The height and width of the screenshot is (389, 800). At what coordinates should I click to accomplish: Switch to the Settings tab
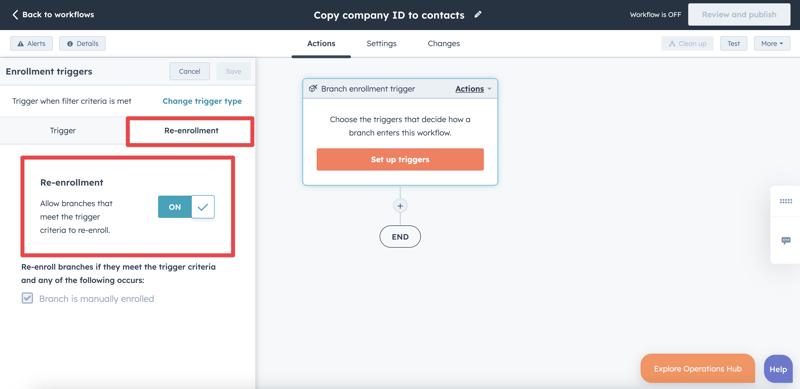pos(381,43)
